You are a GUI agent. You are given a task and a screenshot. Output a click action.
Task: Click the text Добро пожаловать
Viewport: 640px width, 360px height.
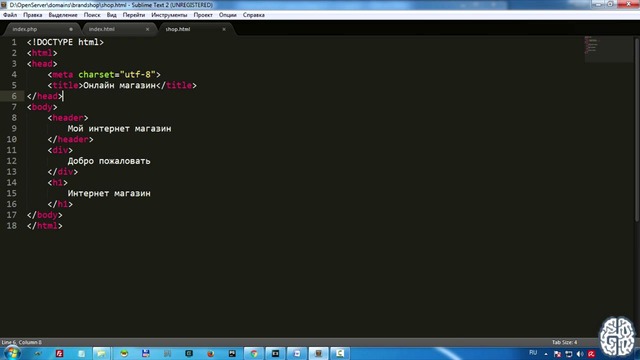tap(109, 161)
